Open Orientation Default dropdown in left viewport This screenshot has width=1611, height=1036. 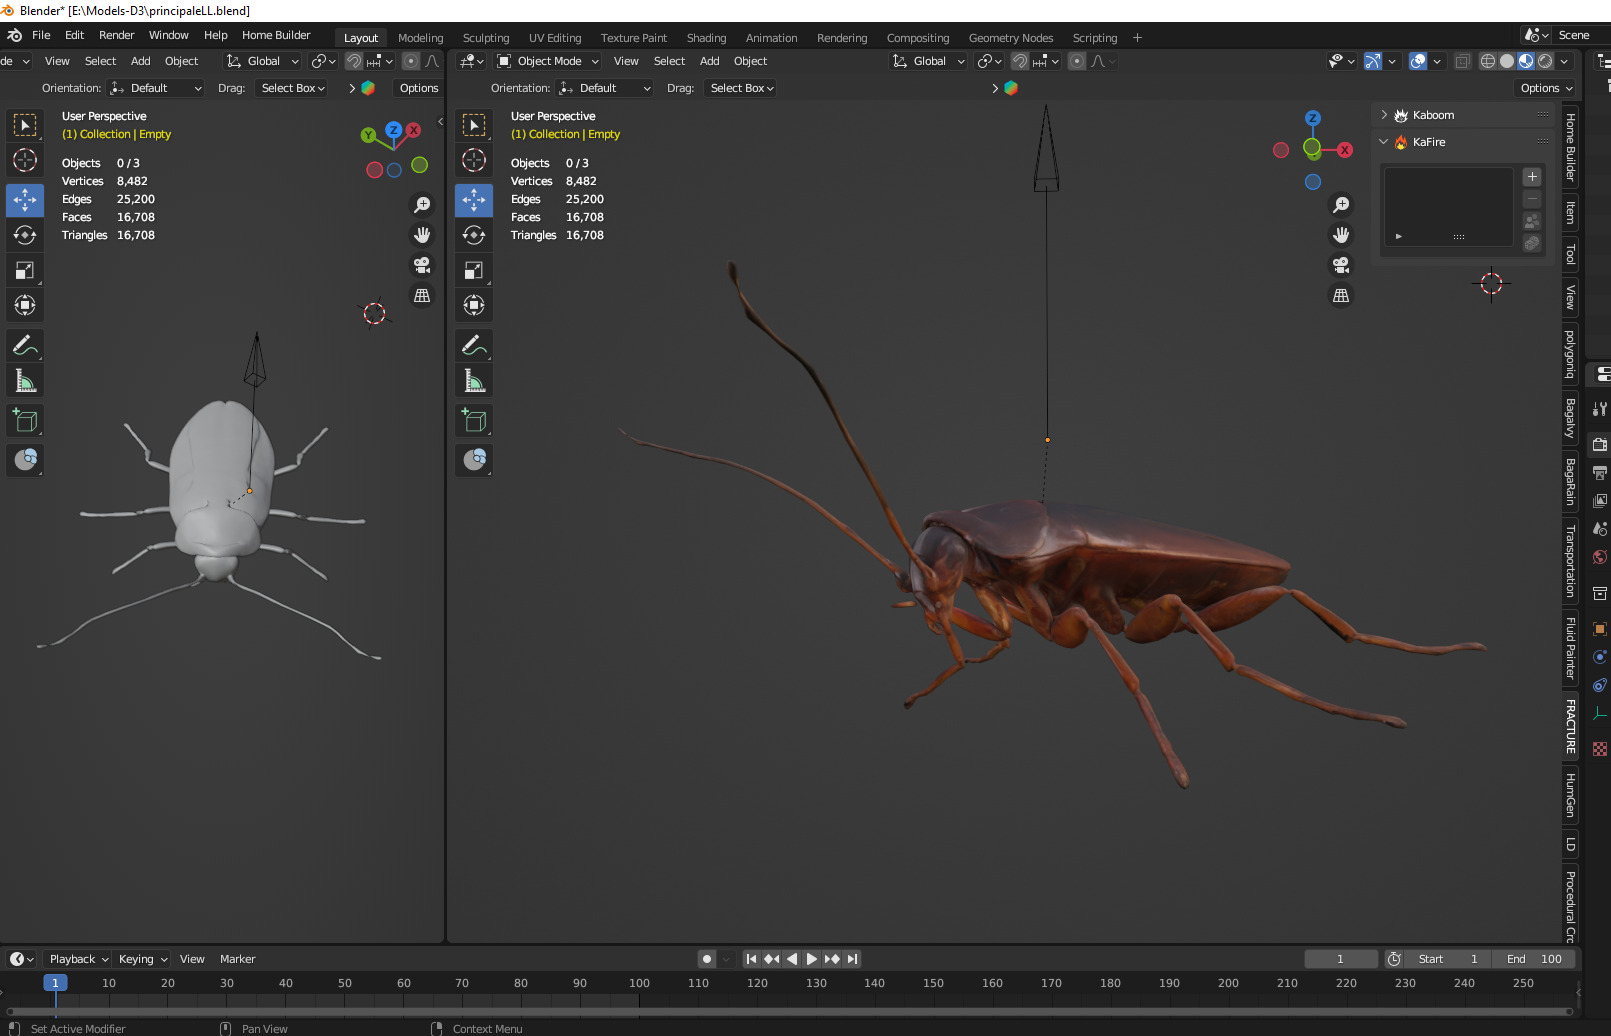pos(156,88)
